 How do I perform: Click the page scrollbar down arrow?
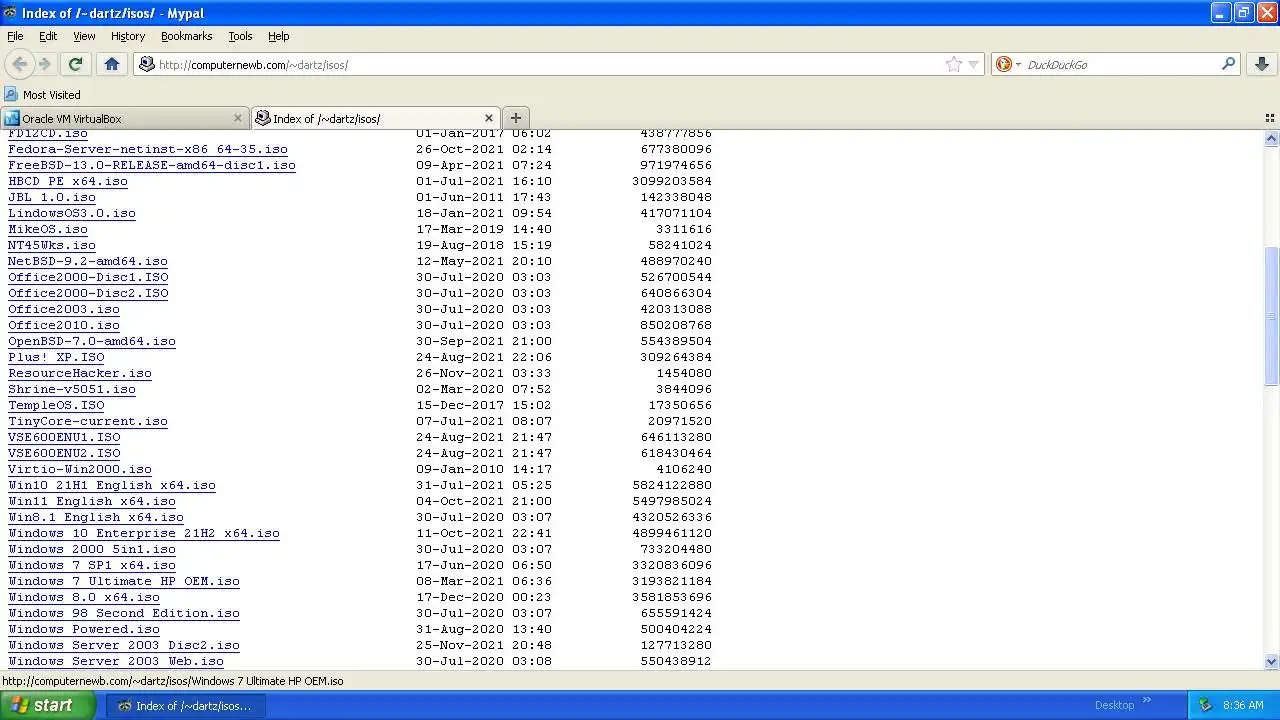[x=1272, y=661]
